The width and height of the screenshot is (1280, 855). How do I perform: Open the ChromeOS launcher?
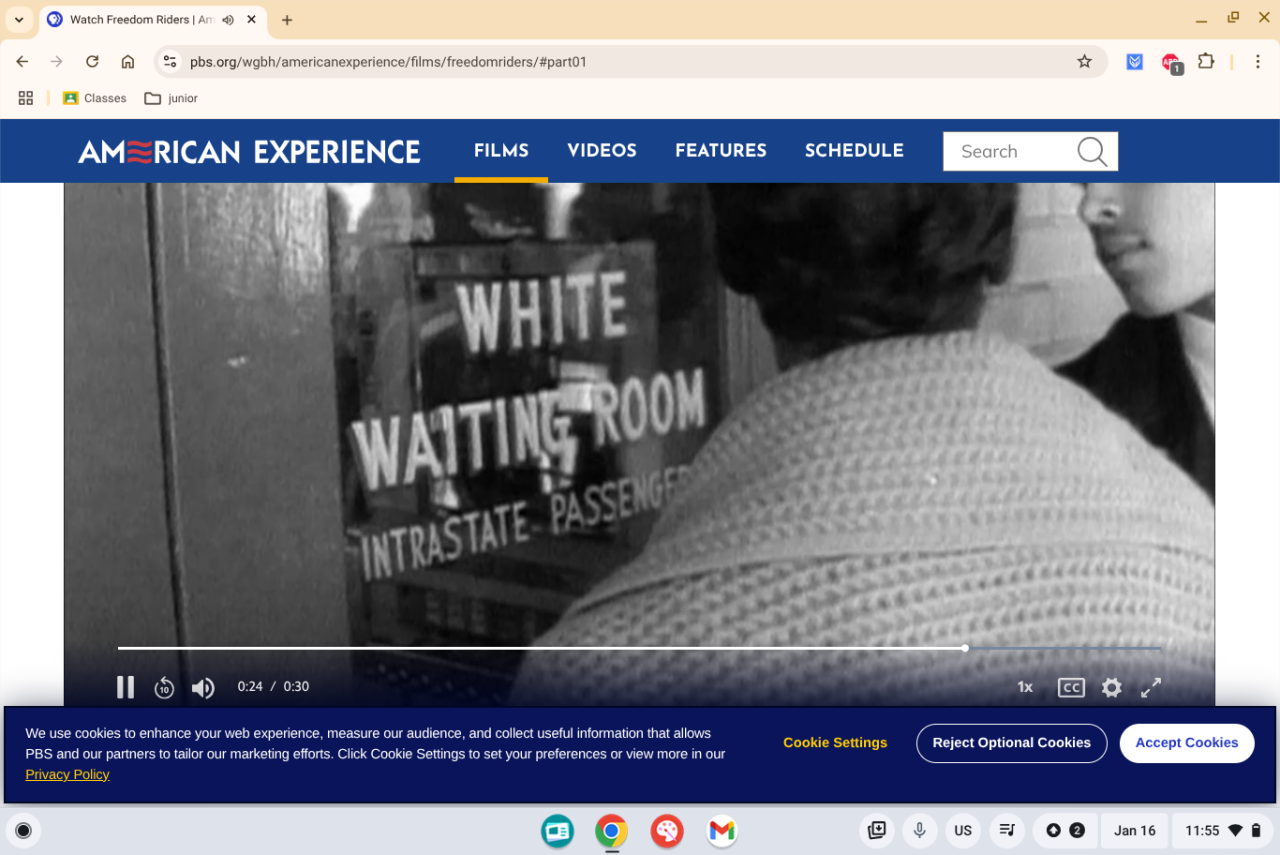pos(24,831)
